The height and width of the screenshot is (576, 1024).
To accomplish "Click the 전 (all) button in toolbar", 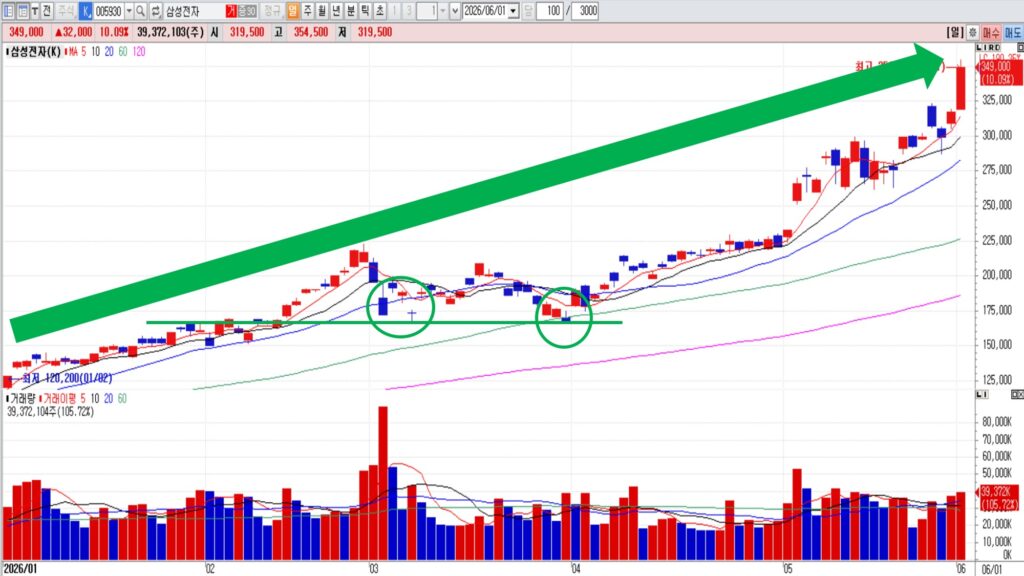I will 46,11.
